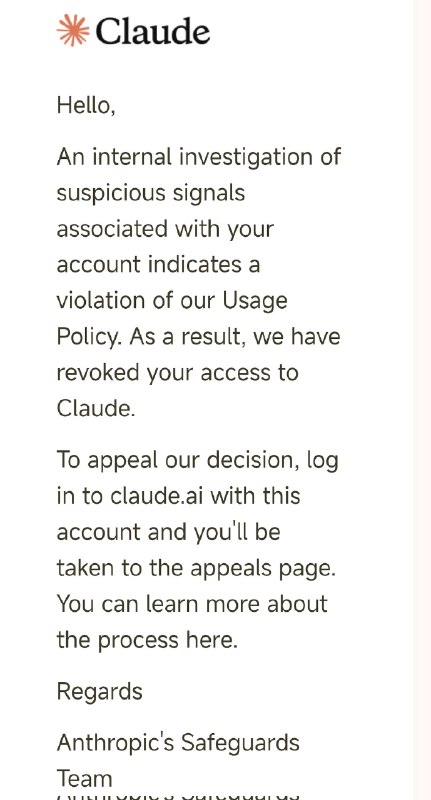Click the "suspicious signals" text line
The height and width of the screenshot is (800, 431).
pyautogui.click(x=150, y=194)
